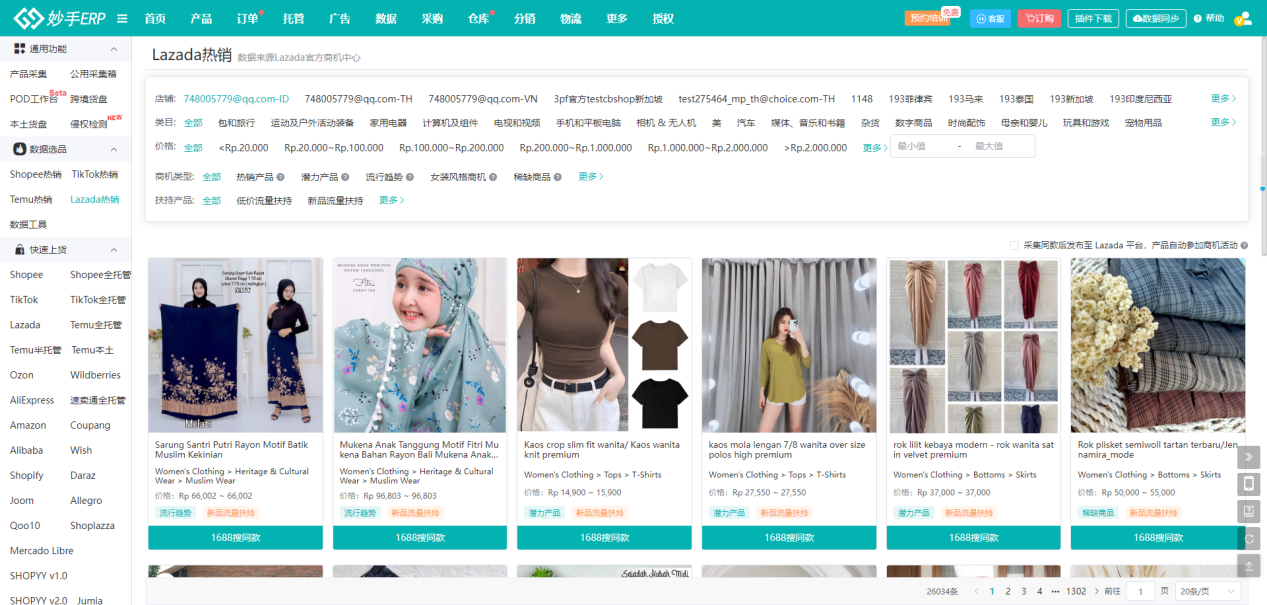The width and height of the screenshot is (1267, 605).
Task: Click the 最大值 maximum price field
Action: (1000, 146)
